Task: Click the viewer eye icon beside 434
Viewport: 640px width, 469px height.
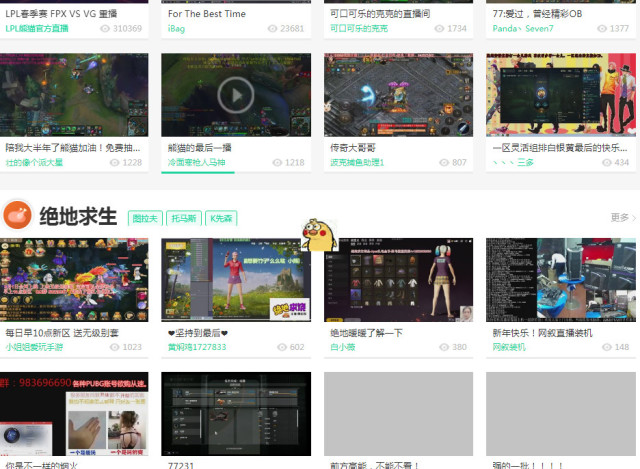Action: pyautogui.click(x=607, y=162)
